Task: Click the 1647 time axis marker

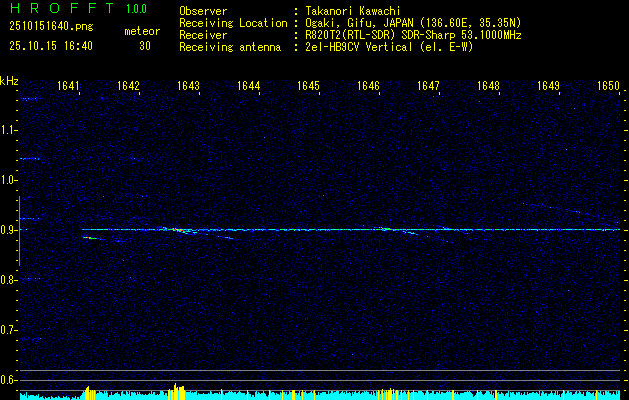Action: click(x=428, y=86)
